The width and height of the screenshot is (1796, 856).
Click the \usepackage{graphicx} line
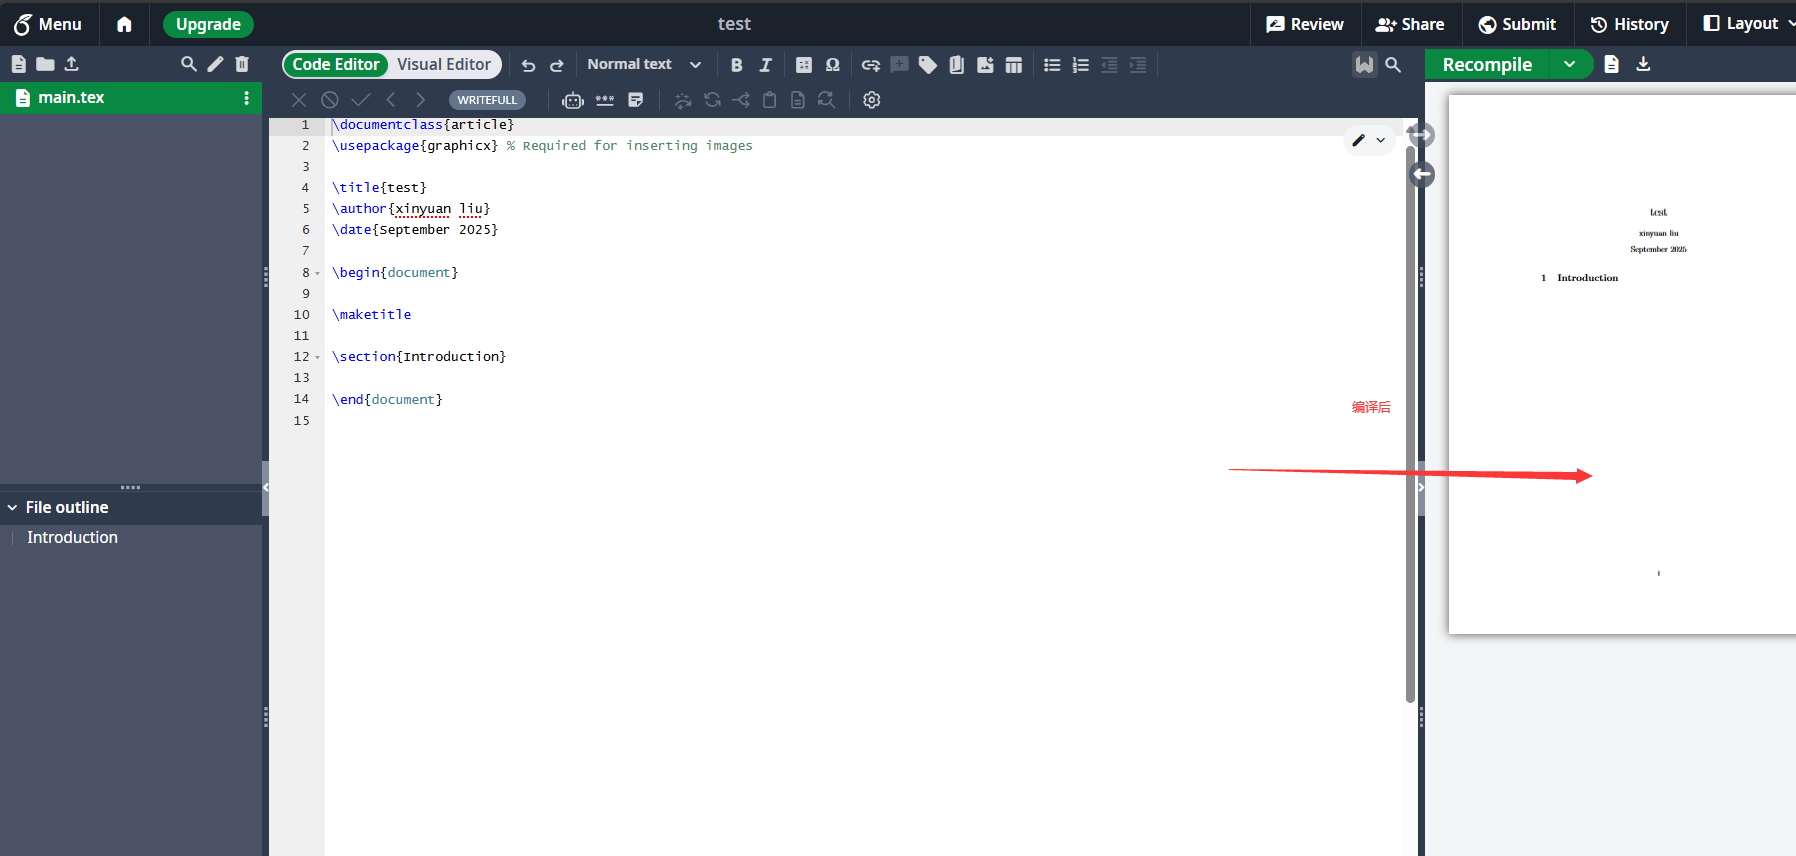(x=415, y=146)
